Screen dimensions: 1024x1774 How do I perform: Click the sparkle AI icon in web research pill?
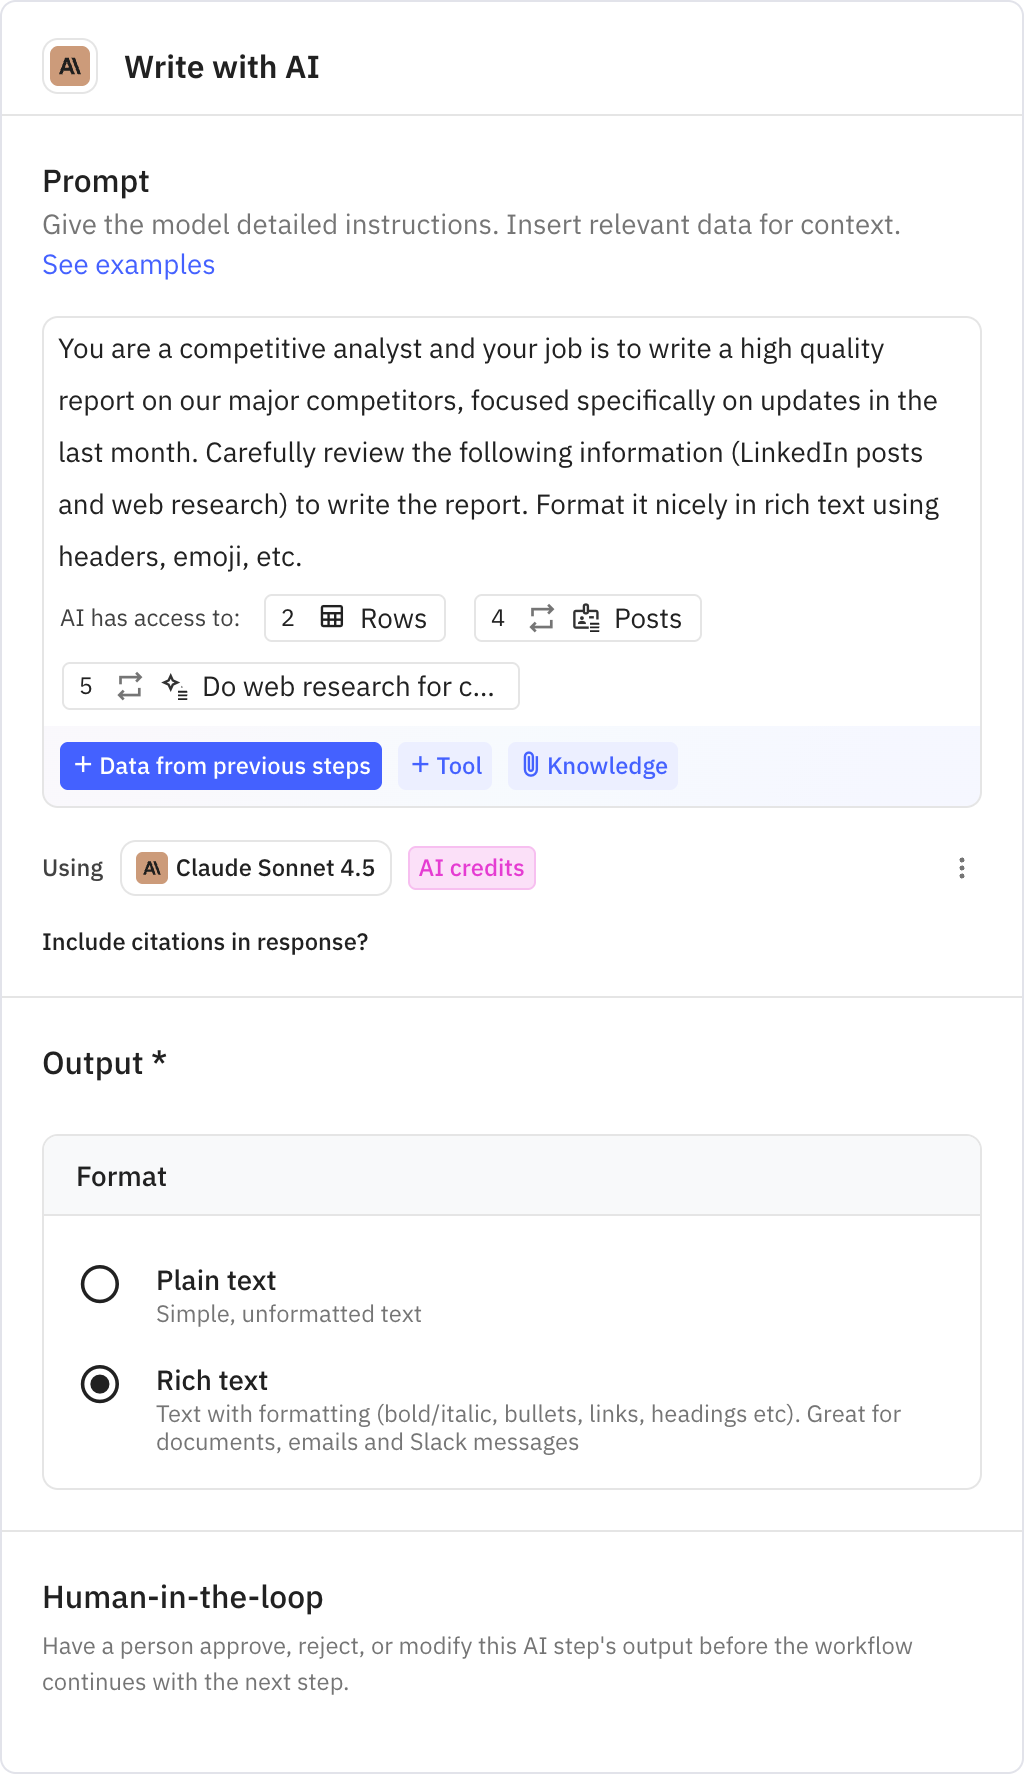tap(174, 686)
